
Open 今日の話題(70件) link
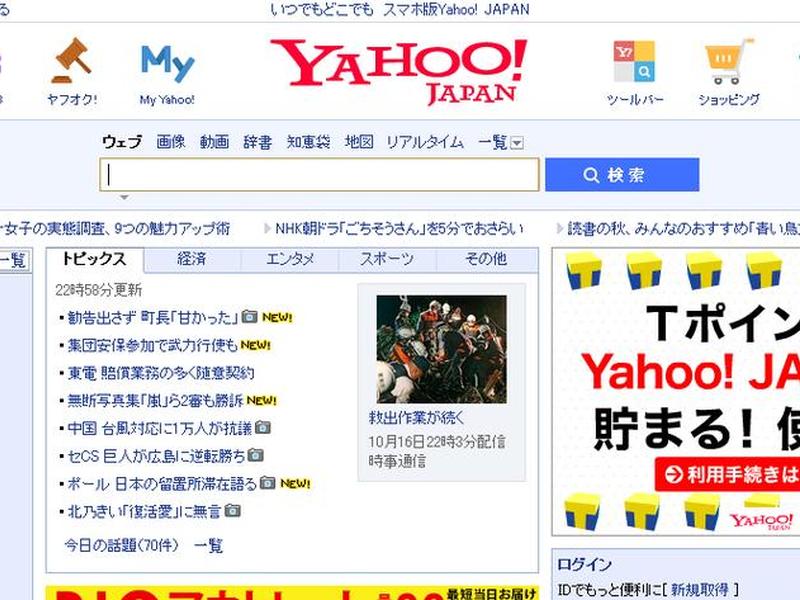pyautogui.click(x=121, y=545)
